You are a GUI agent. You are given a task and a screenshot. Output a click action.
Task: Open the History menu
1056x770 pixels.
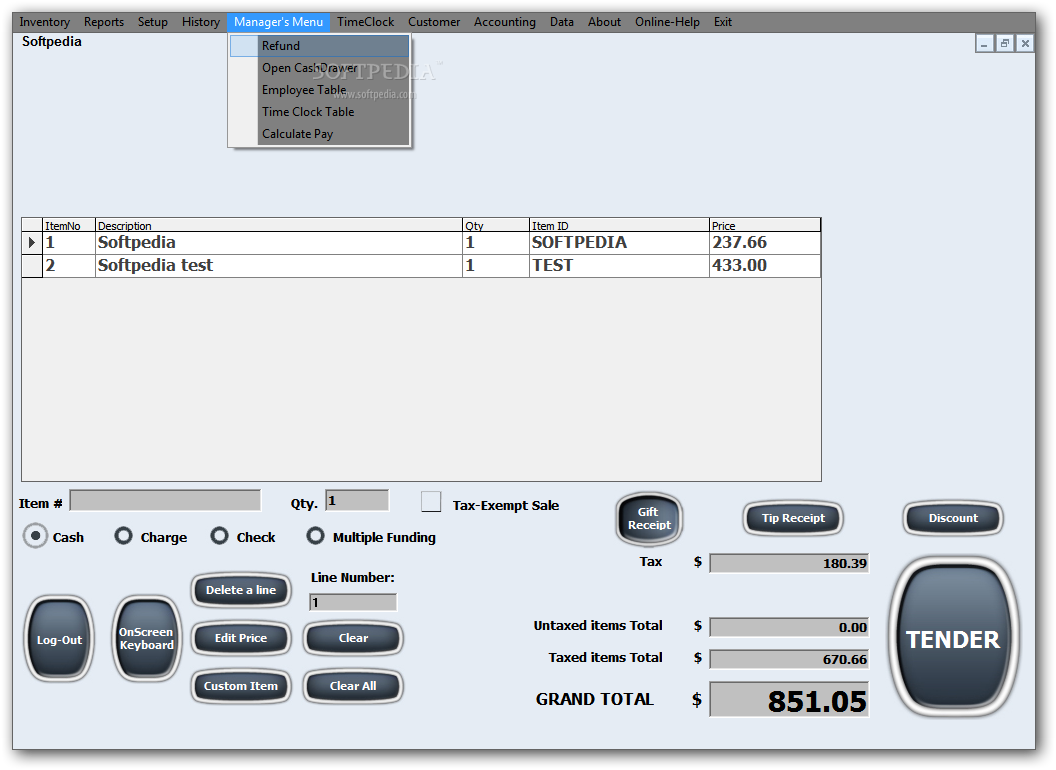click(x=201, y=22)
